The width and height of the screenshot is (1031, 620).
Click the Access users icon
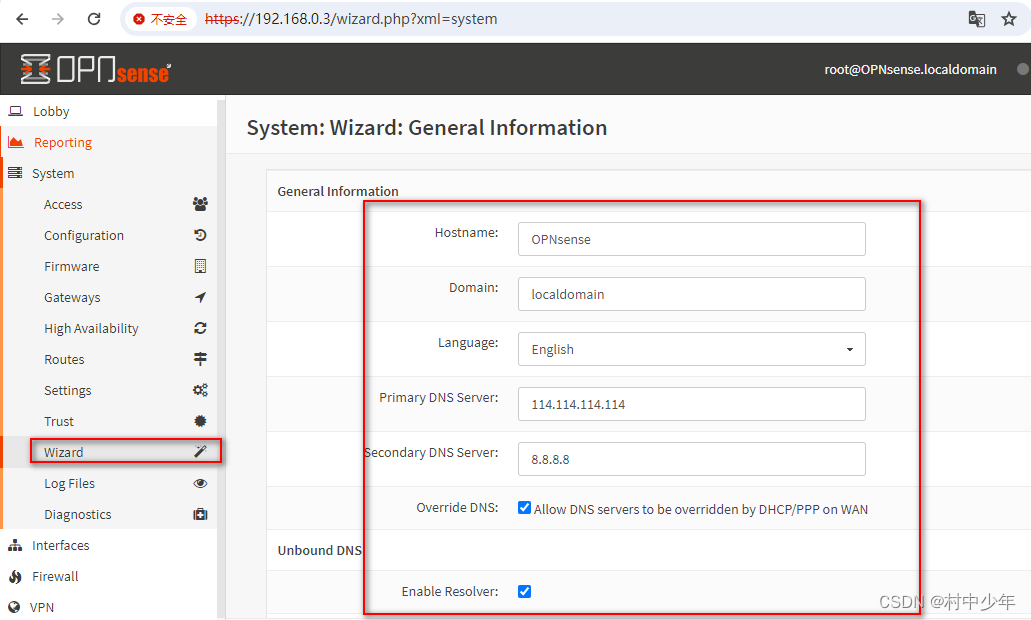tap(201, 204)
